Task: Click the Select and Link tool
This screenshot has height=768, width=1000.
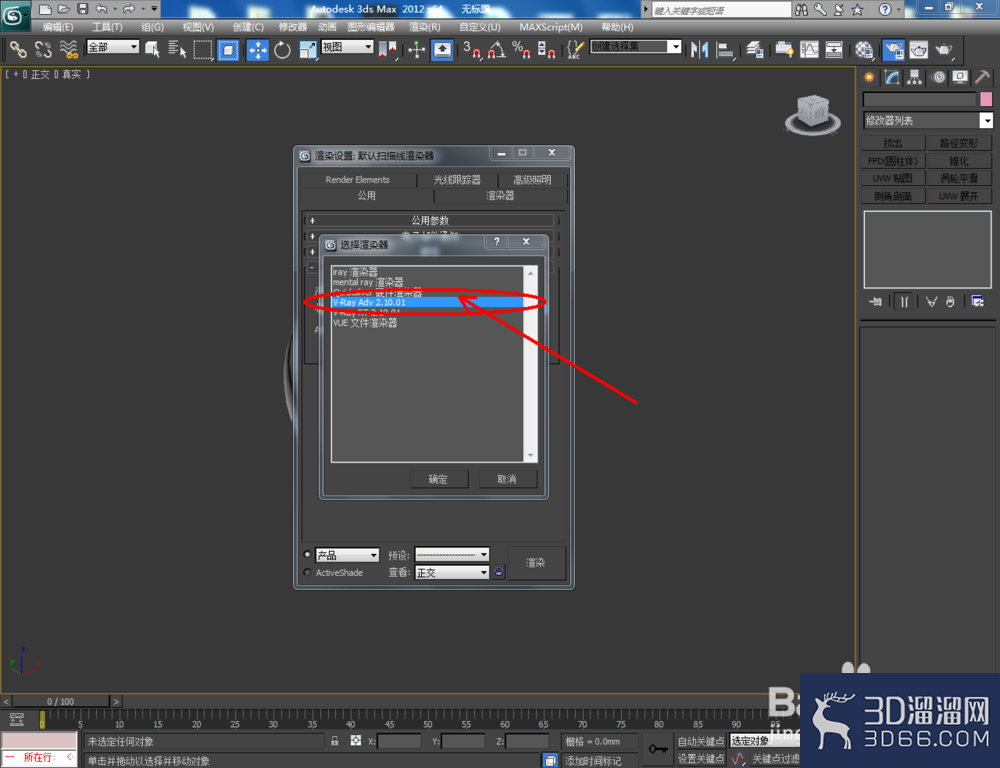Action: pyautogui.click(x=18, y=49)
